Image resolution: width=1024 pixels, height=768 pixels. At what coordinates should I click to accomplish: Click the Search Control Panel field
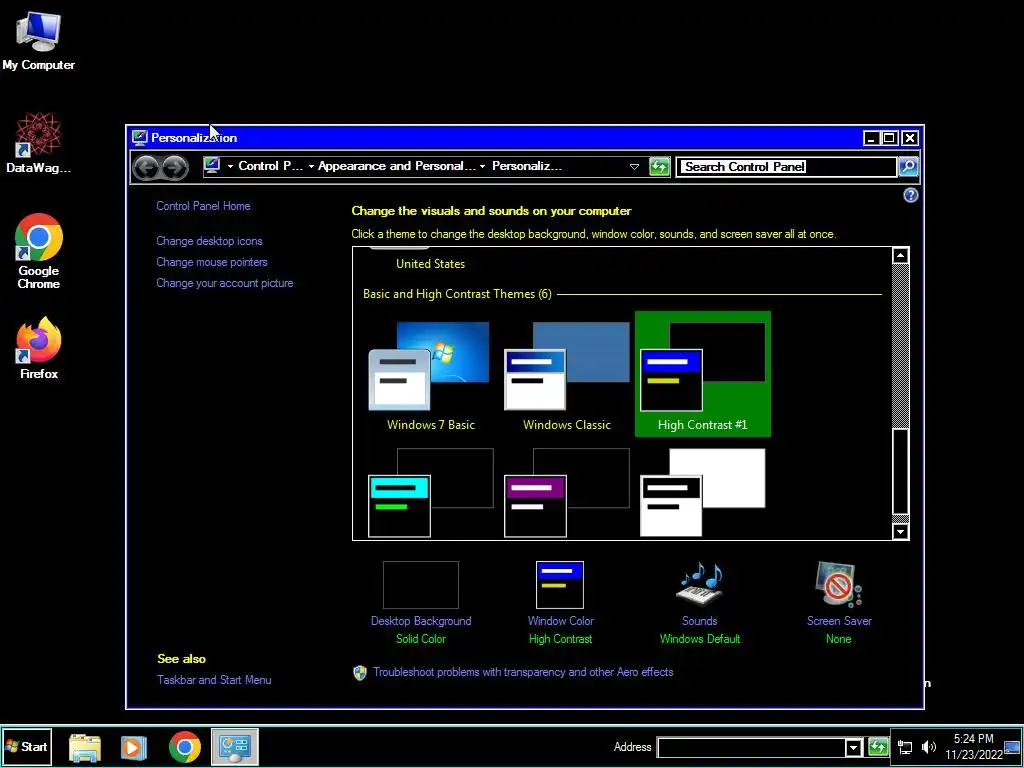point(786,167)
